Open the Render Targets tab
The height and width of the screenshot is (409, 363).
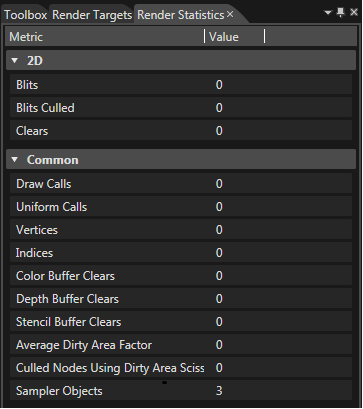click(92, 15)
